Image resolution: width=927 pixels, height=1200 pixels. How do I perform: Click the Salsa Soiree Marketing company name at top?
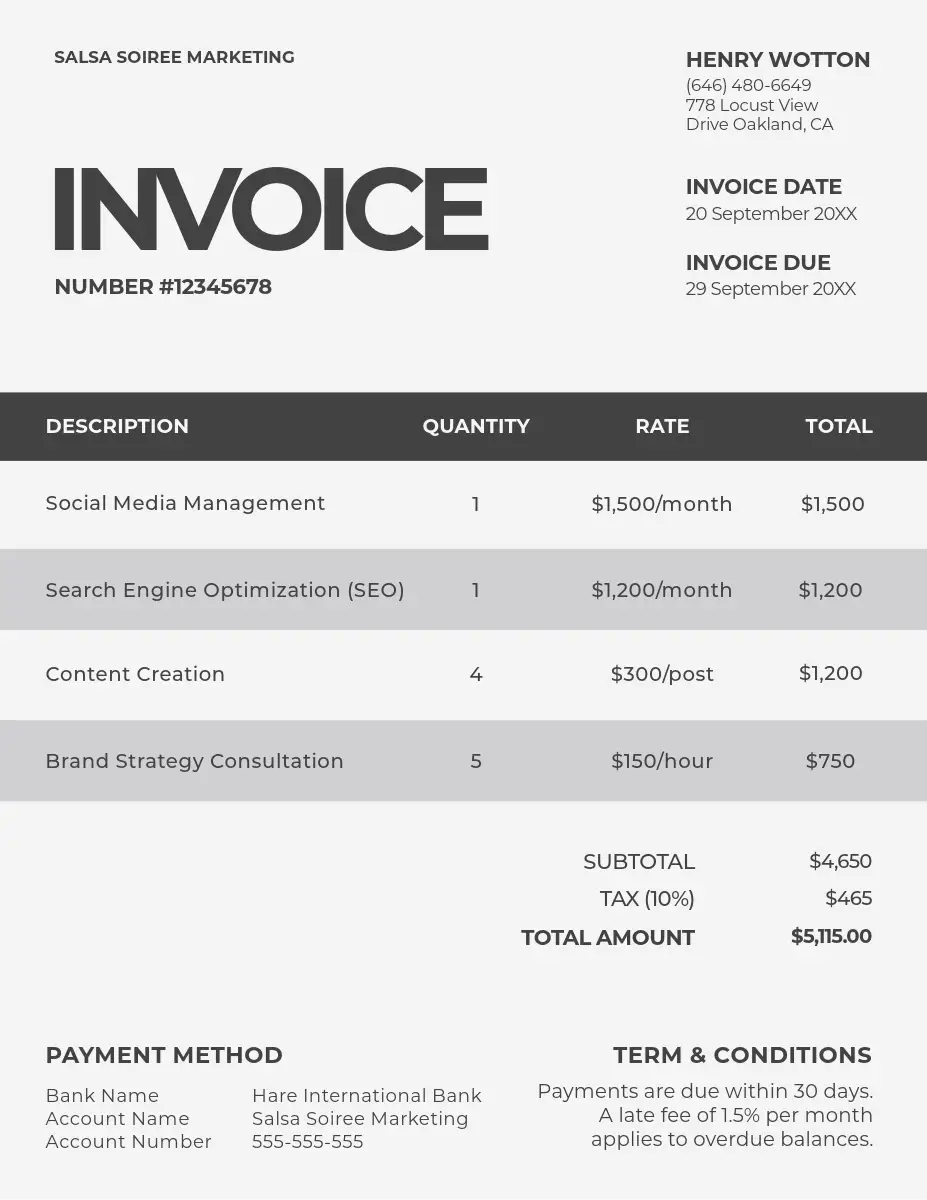[174, 58]
